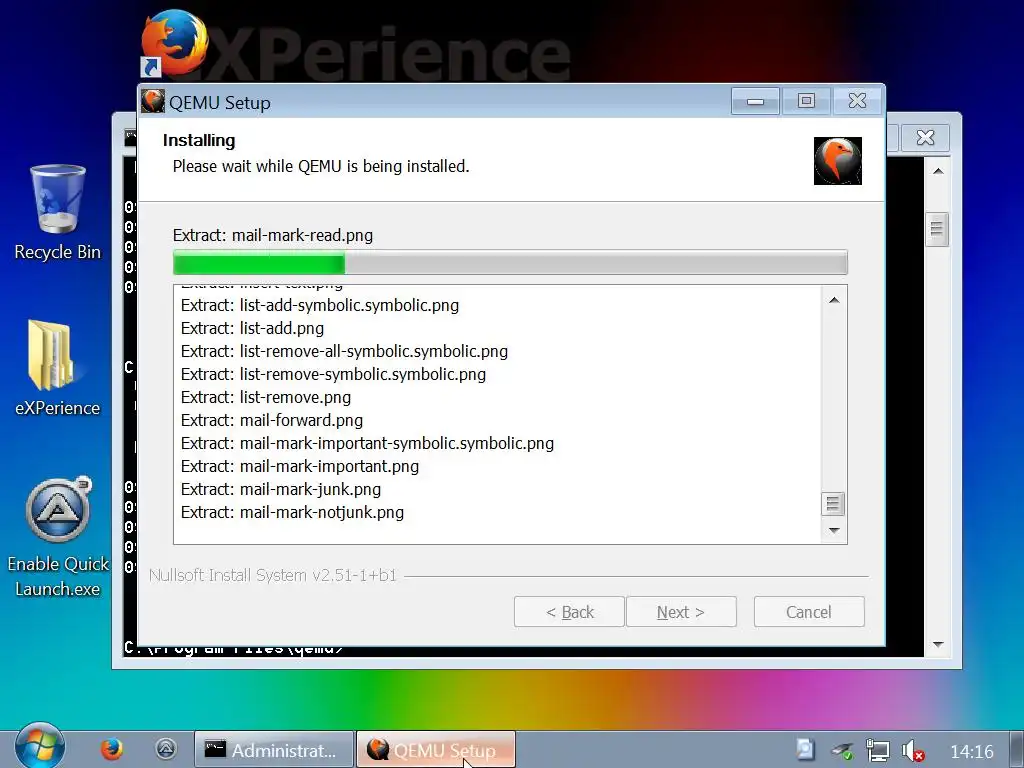
Task: Select log line mail-mark-important-symbolic.symbolic.png
Action: click(x=367, y=443)
